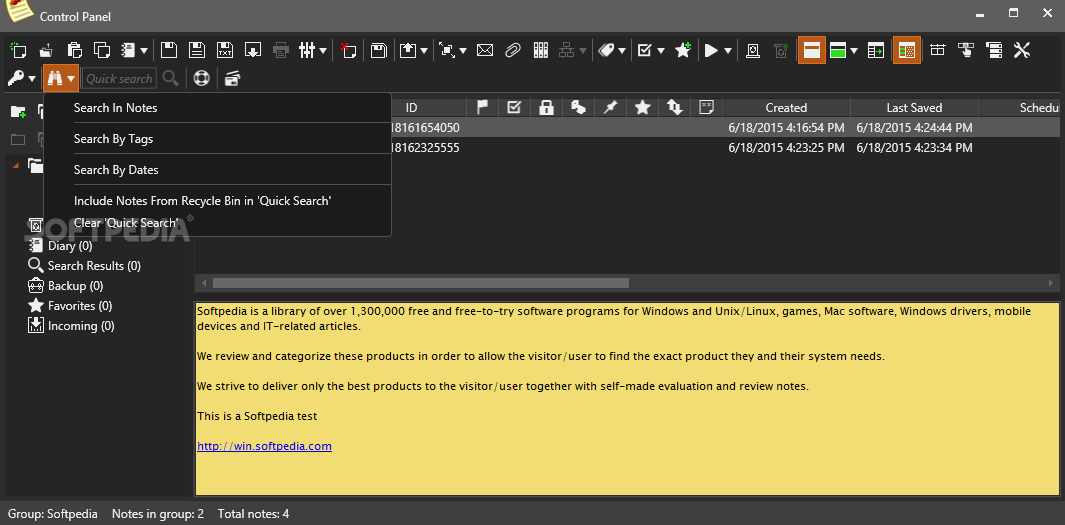
Task: Sort by the Last Saved column header
Action: [x=914, y=107]
